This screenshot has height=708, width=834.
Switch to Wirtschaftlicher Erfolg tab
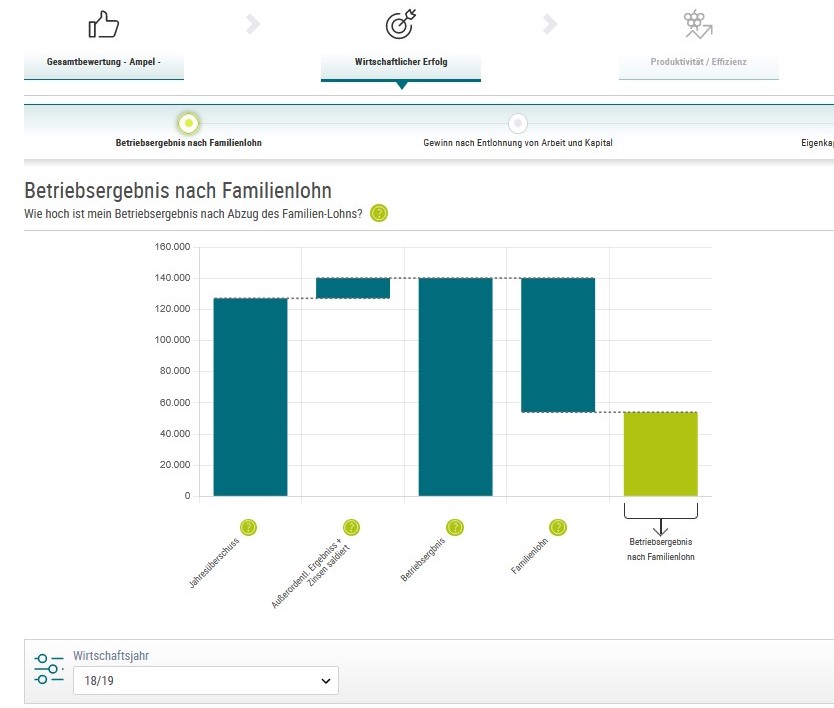click(x=401, y=62)
